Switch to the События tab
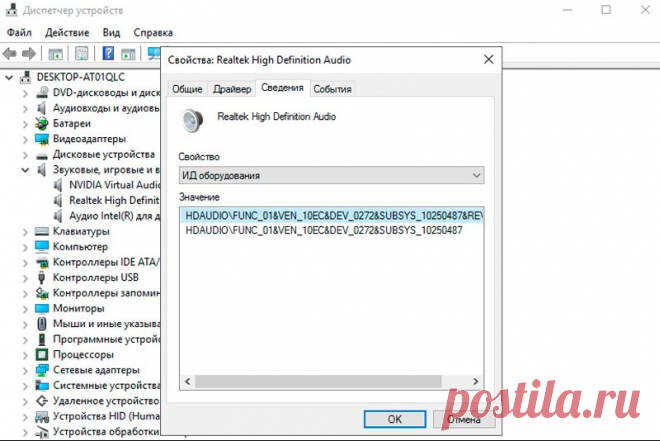This screenshot has width=660, height=441. 332,89
